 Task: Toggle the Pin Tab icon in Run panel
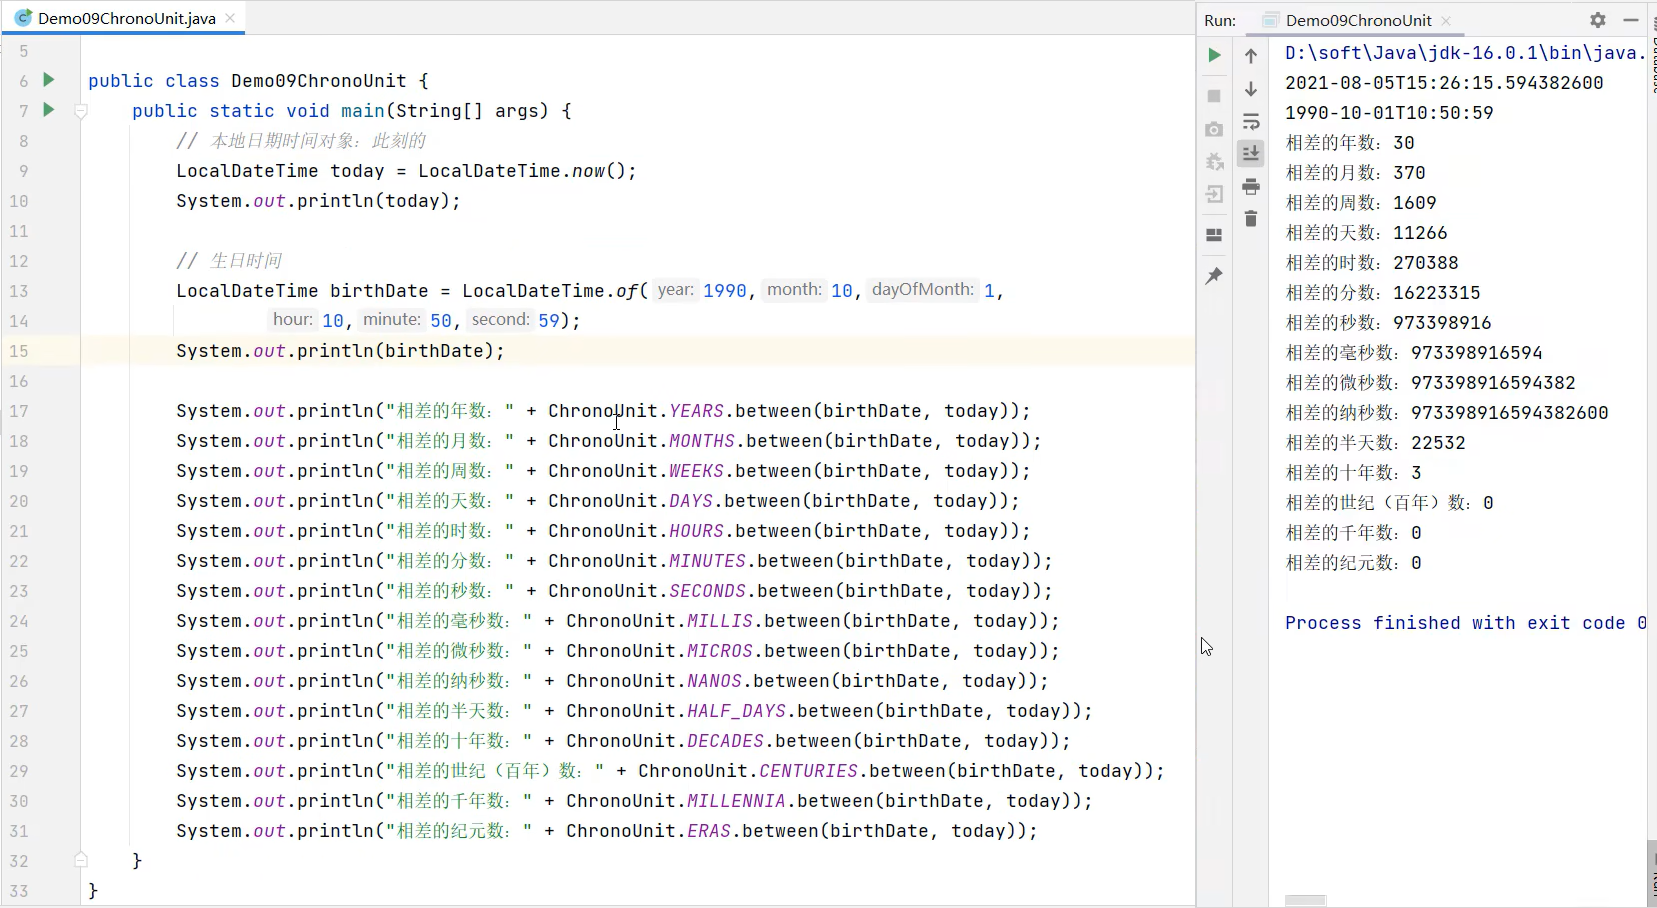click(1214, 276)
